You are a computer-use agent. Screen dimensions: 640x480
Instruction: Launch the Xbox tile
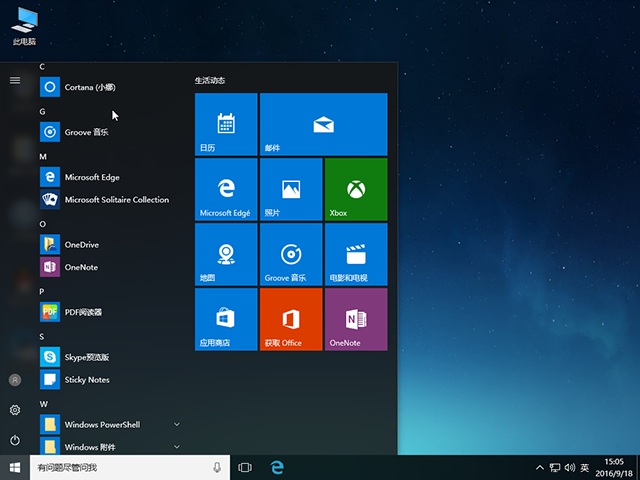click(x=355, y=189)
